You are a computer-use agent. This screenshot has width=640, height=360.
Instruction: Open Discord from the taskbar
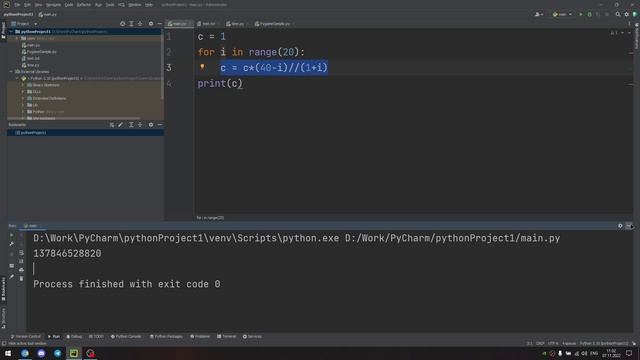pos(41,353)
